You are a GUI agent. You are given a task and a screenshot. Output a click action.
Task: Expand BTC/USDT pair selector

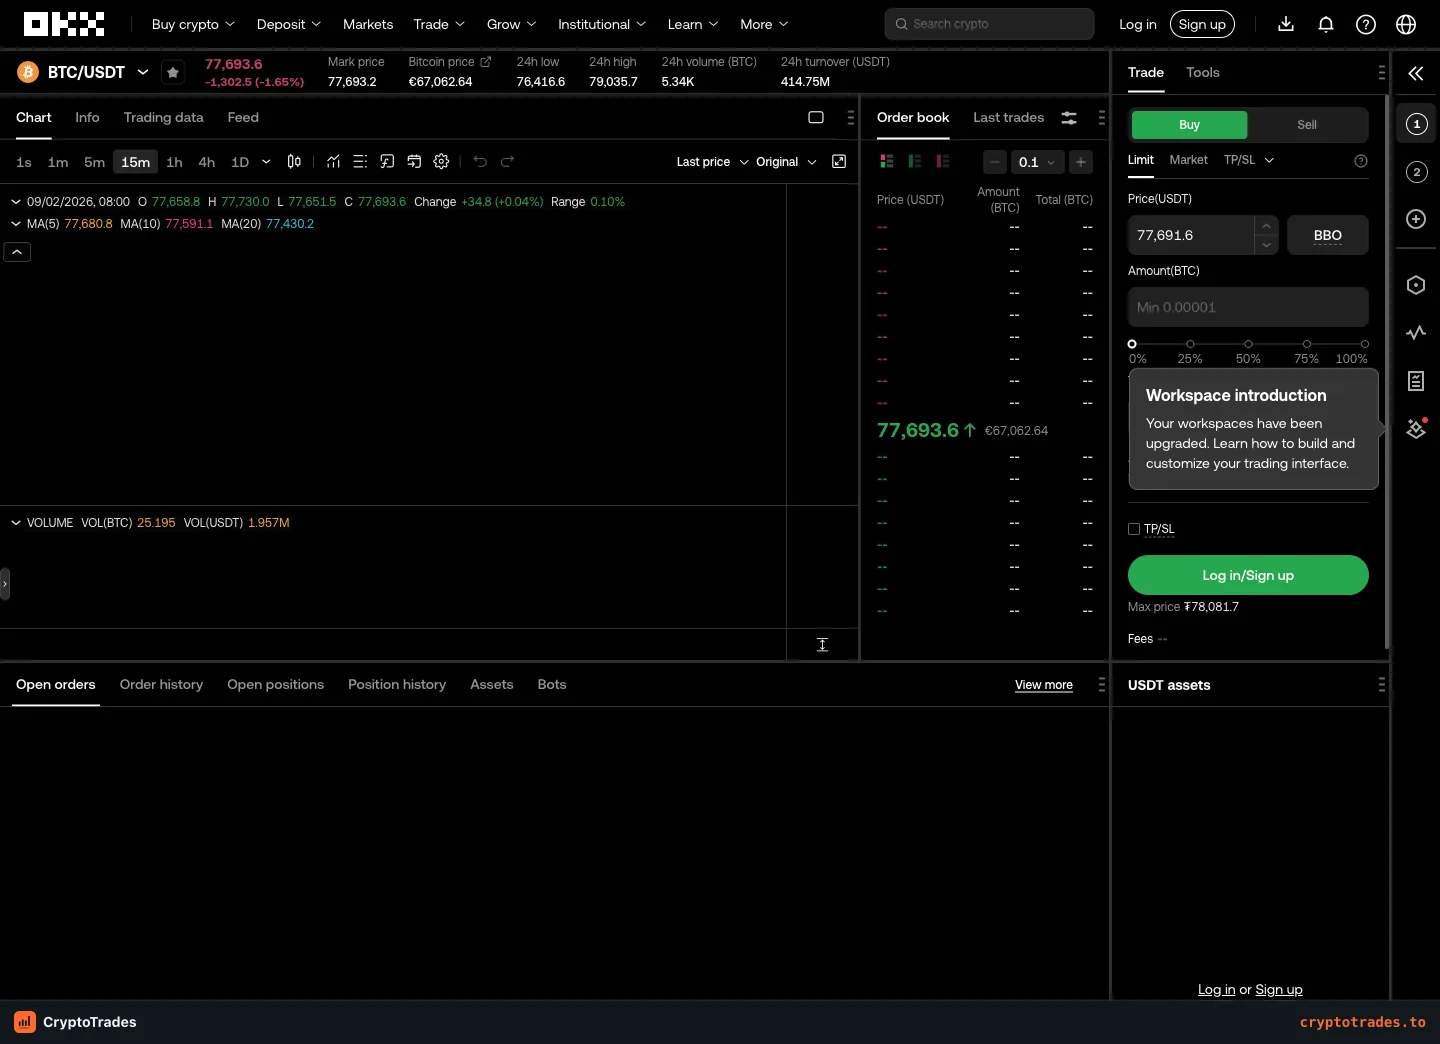[143, 72]
